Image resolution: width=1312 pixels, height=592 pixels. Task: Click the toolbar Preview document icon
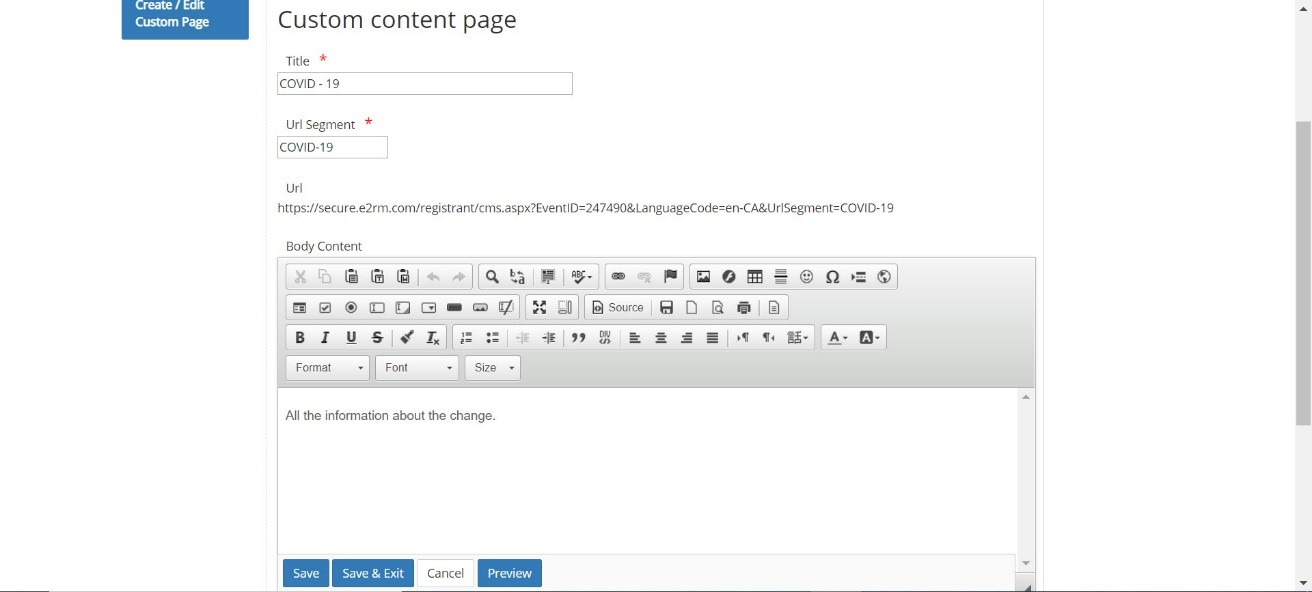717,307
